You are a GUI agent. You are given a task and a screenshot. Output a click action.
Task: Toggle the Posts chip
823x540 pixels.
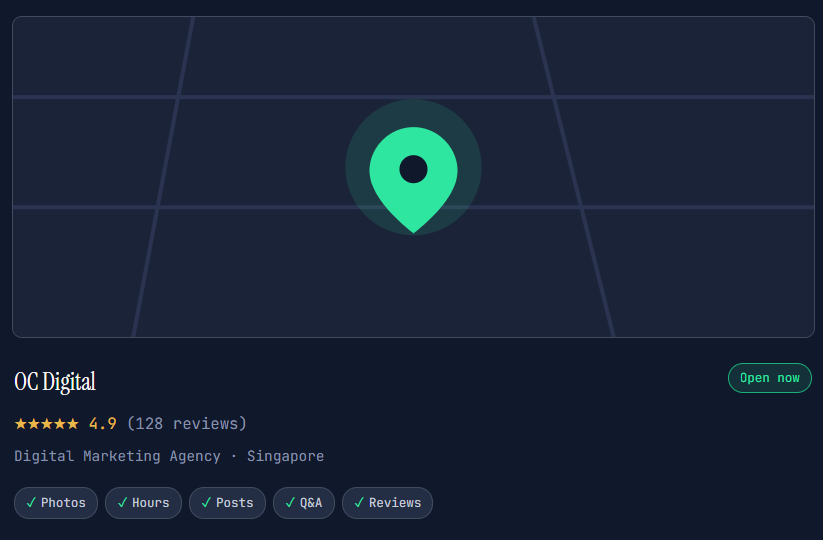pos(227,503)
